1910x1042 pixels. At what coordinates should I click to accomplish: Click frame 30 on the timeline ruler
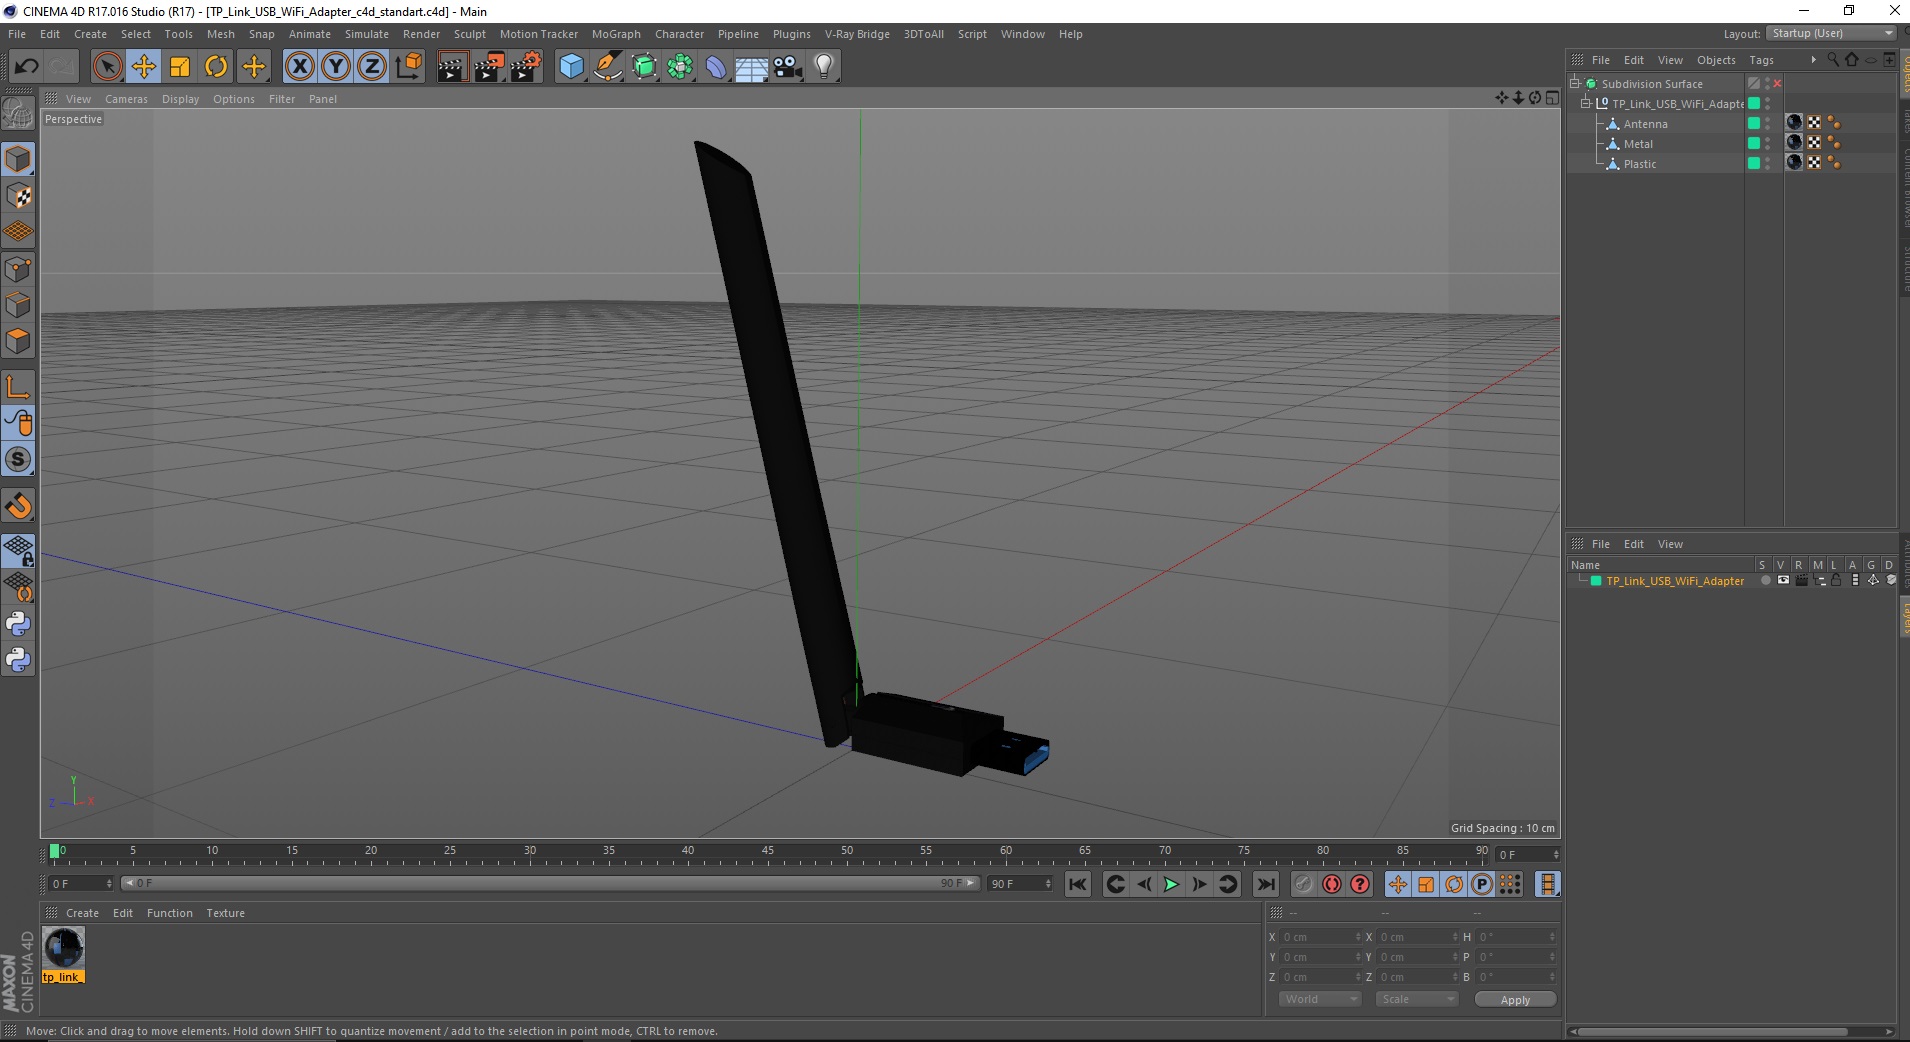(x=529, y=852)
